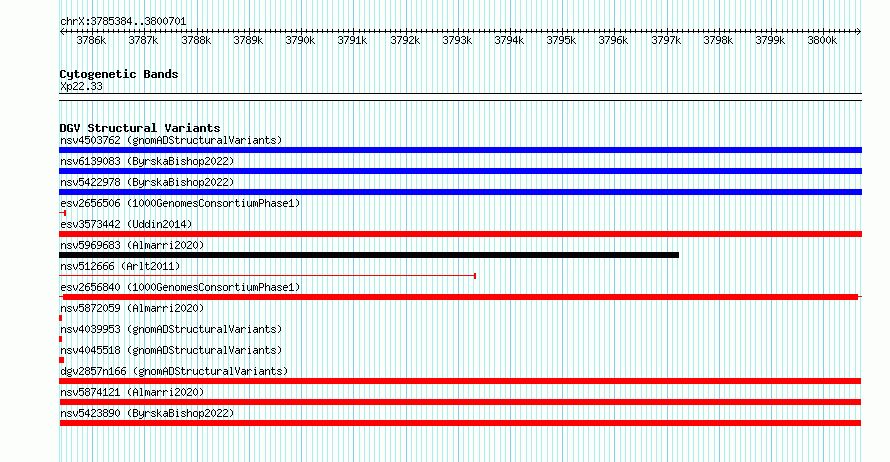
Task: Select the red bar under esv3573442
Action: click(x=460, y=234)
